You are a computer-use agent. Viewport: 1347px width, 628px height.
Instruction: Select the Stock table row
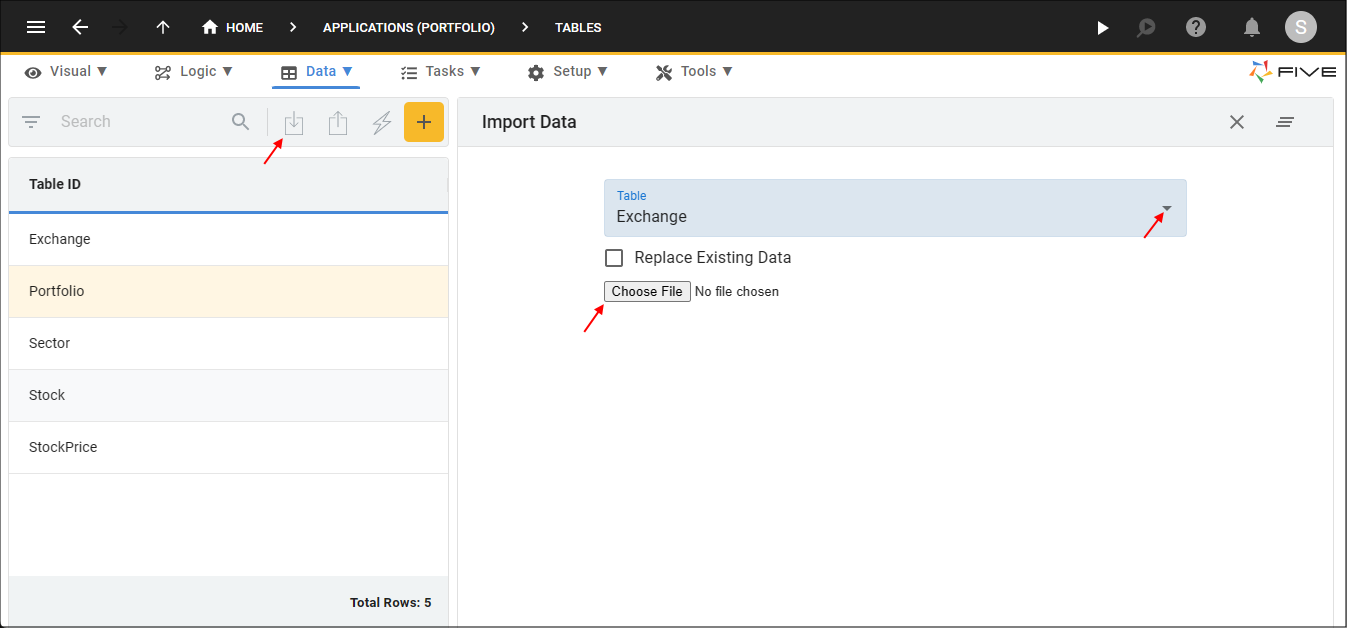[x=228, y=395]
